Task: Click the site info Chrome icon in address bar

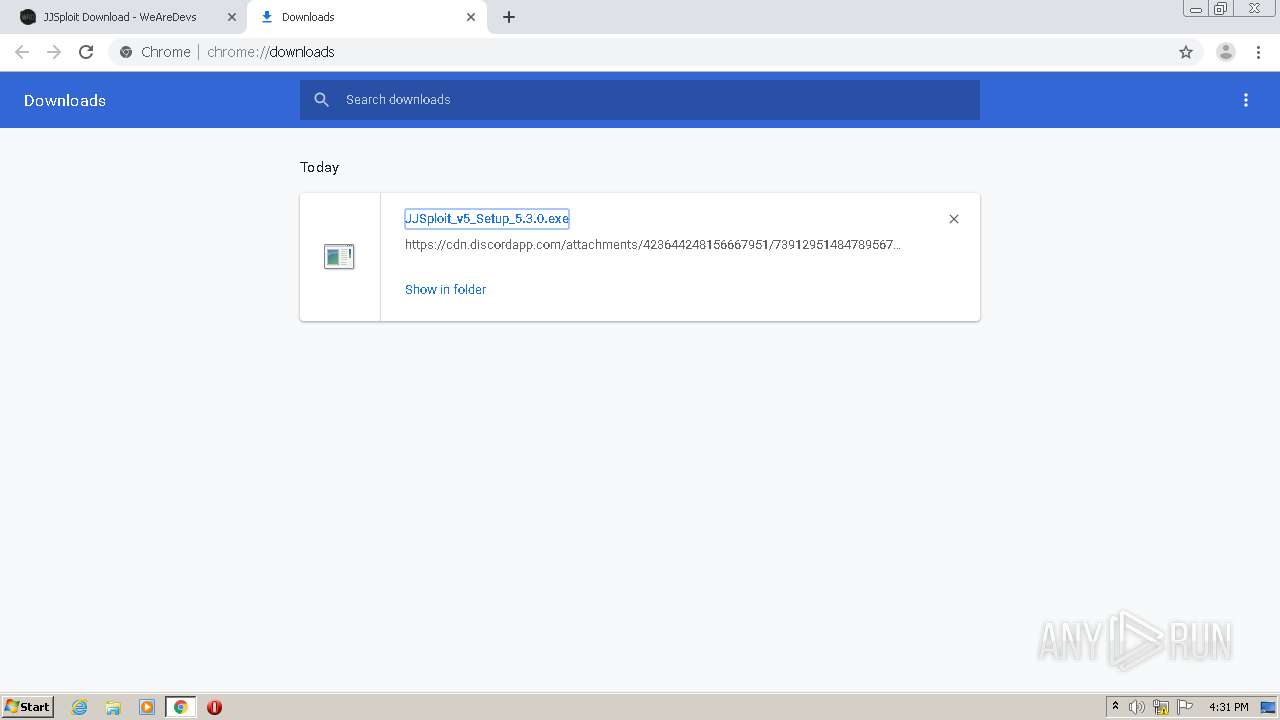Action: coord(126,52)
